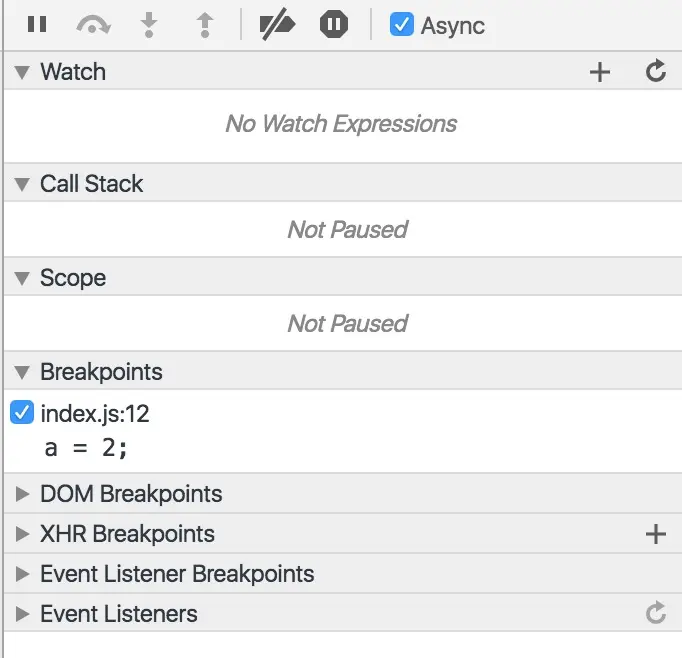This screenshot has height=658, width=682.
Task: Uncheck the Async checkbox
Action: click(401, 24)
